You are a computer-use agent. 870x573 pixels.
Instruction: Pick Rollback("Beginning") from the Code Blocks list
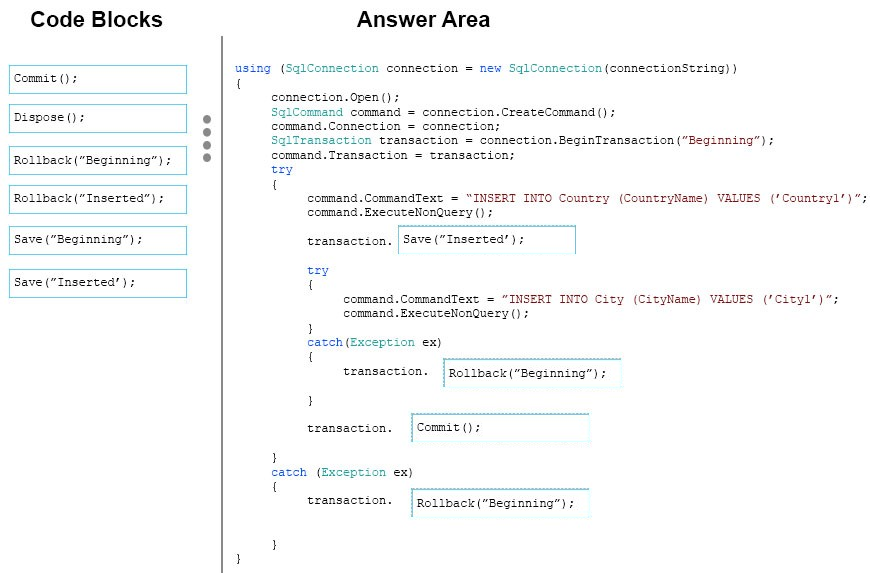pyautogui.click(x=98, y=160)
